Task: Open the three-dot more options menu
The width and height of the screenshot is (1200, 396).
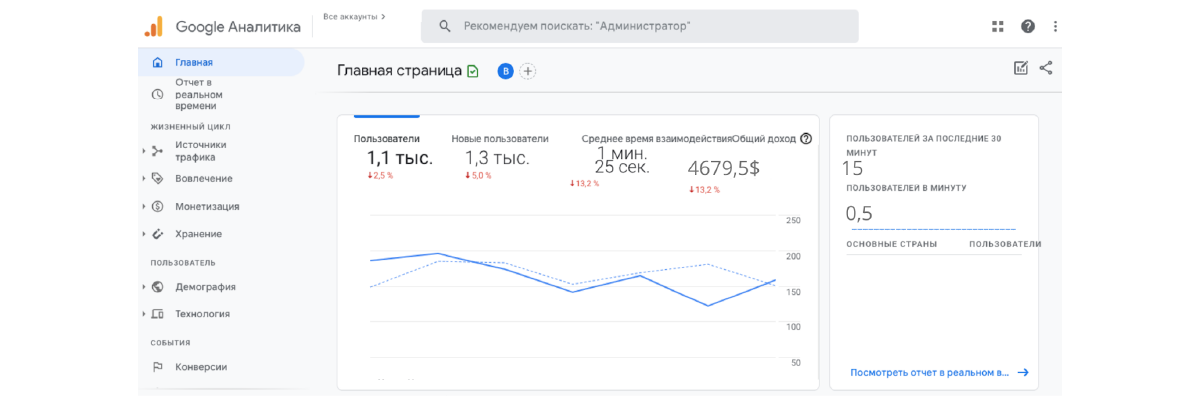Action: (1055, 26)
